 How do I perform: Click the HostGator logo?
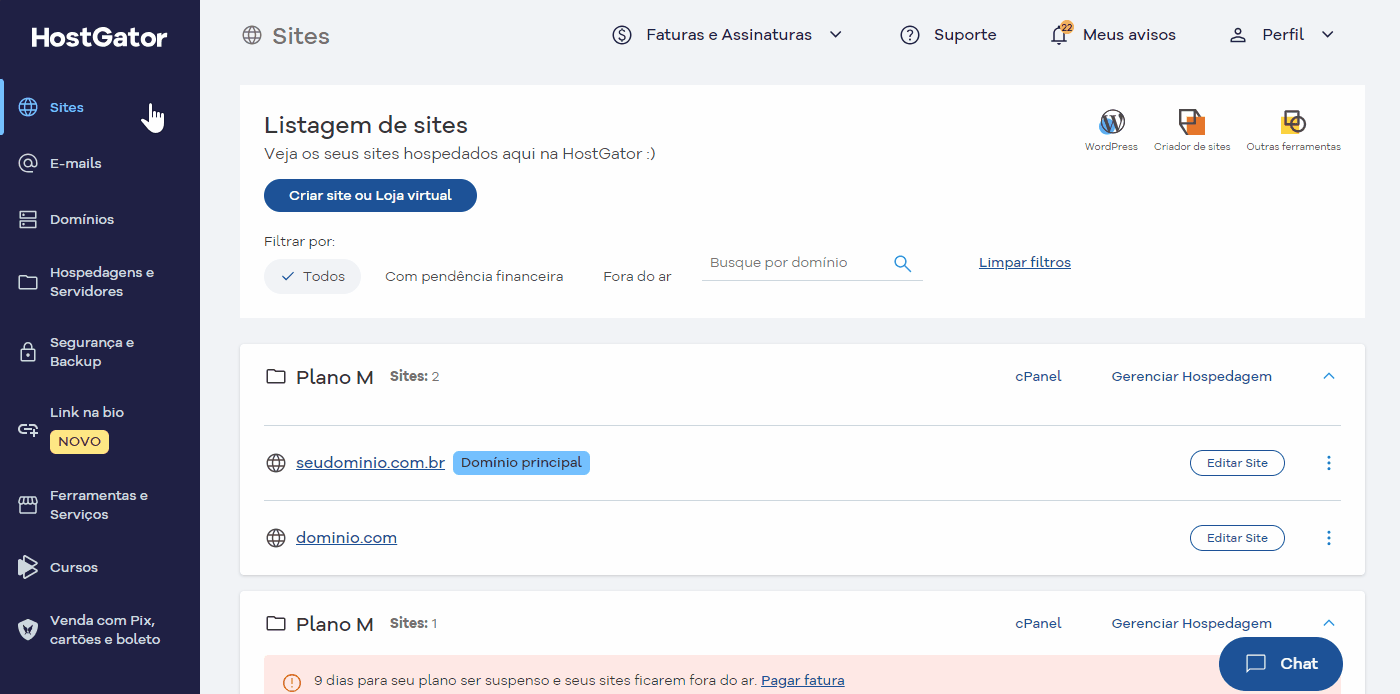[99, 38]
